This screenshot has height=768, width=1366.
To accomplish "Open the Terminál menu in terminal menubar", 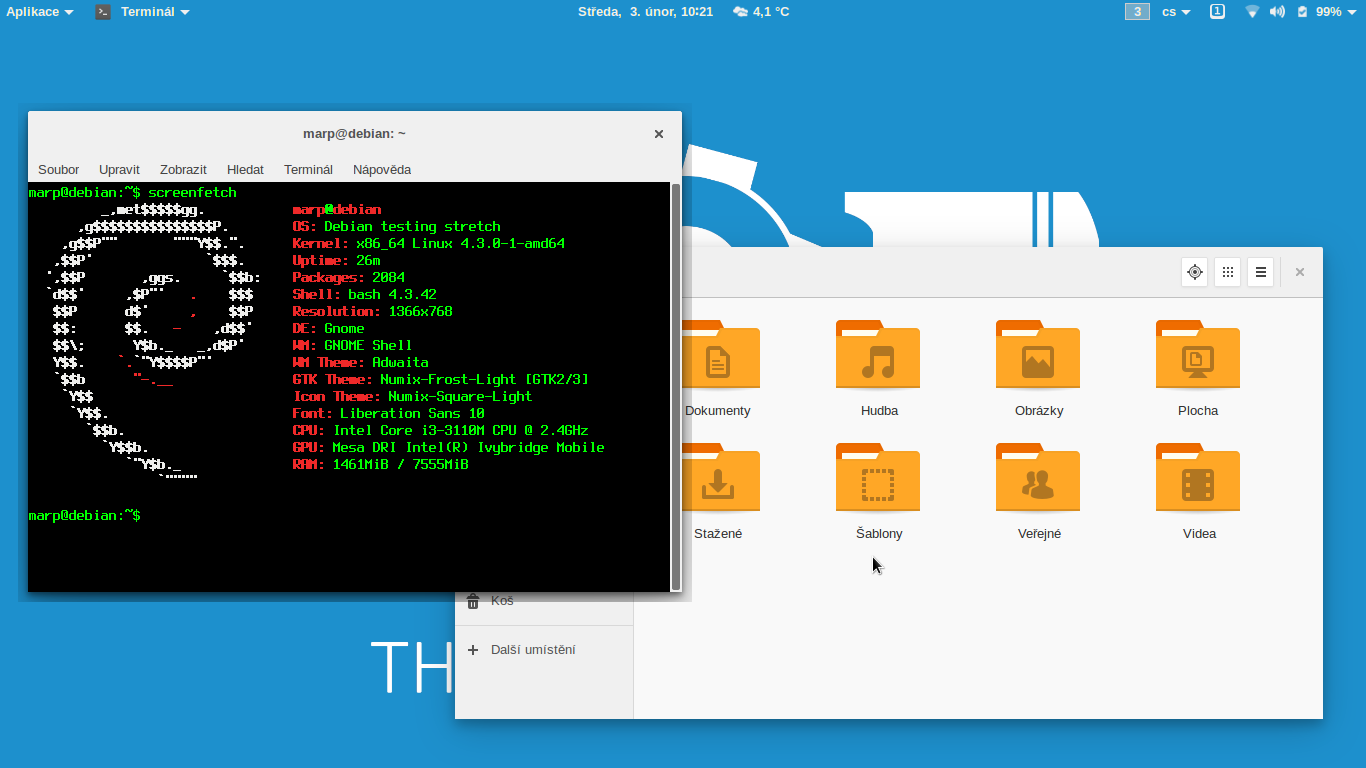I will (x=308, y=170).
